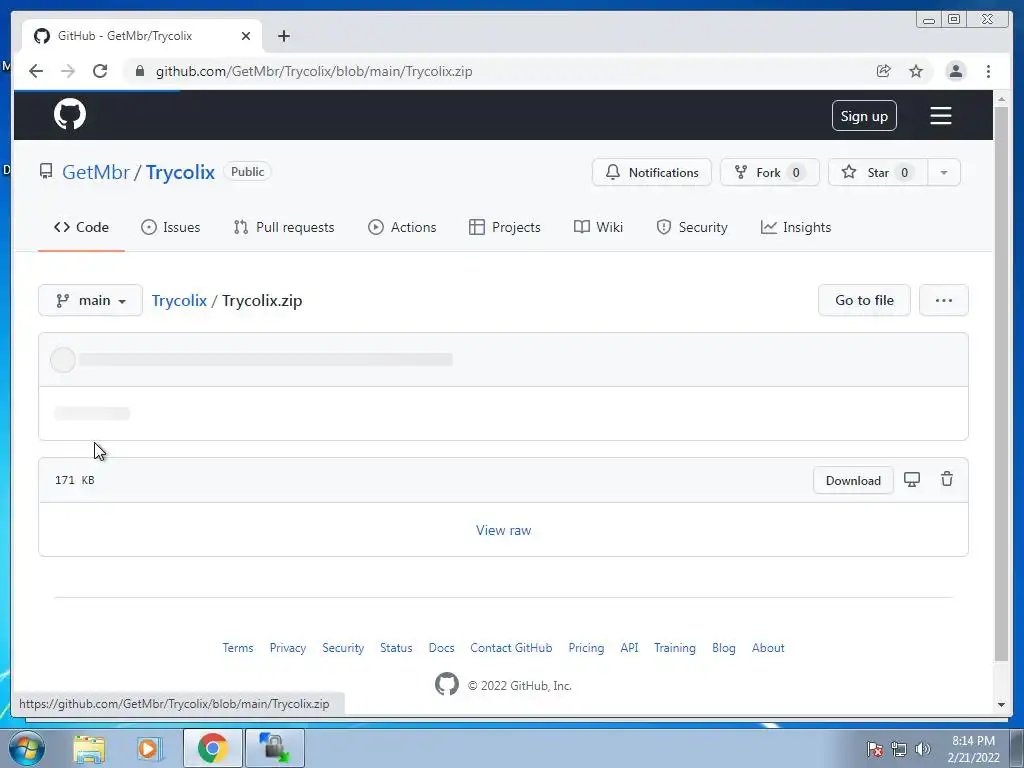Viewport: 1024px width, 768px height.
Task: Download Trycolix.zip
Action: coord(853,481)
